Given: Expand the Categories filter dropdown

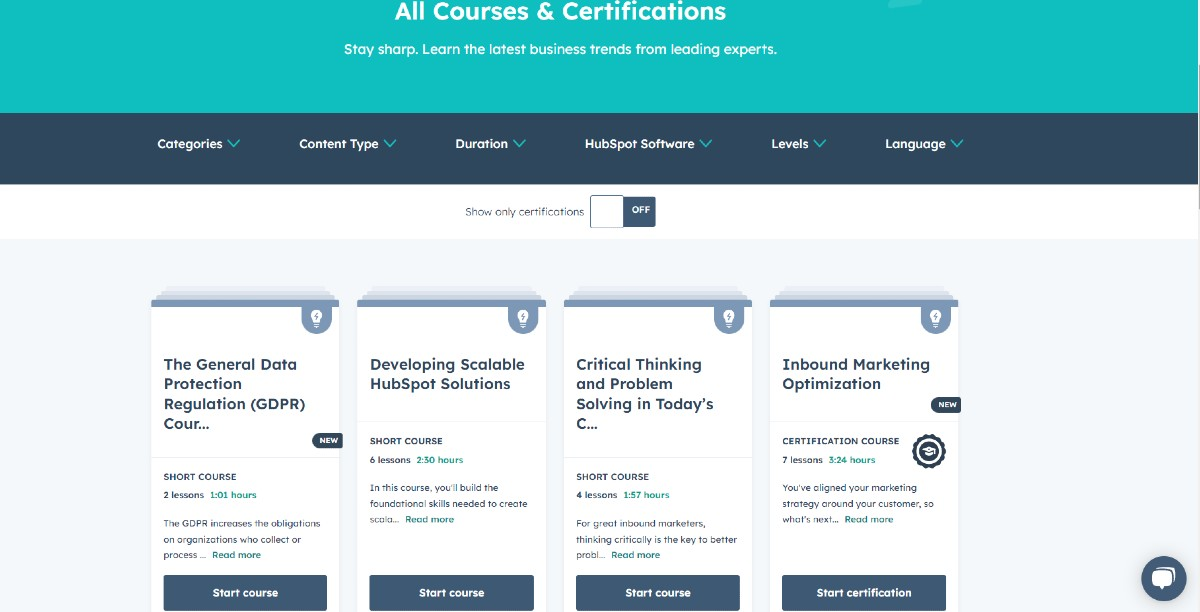Looking at the screenshot, I should click(198, 144).
